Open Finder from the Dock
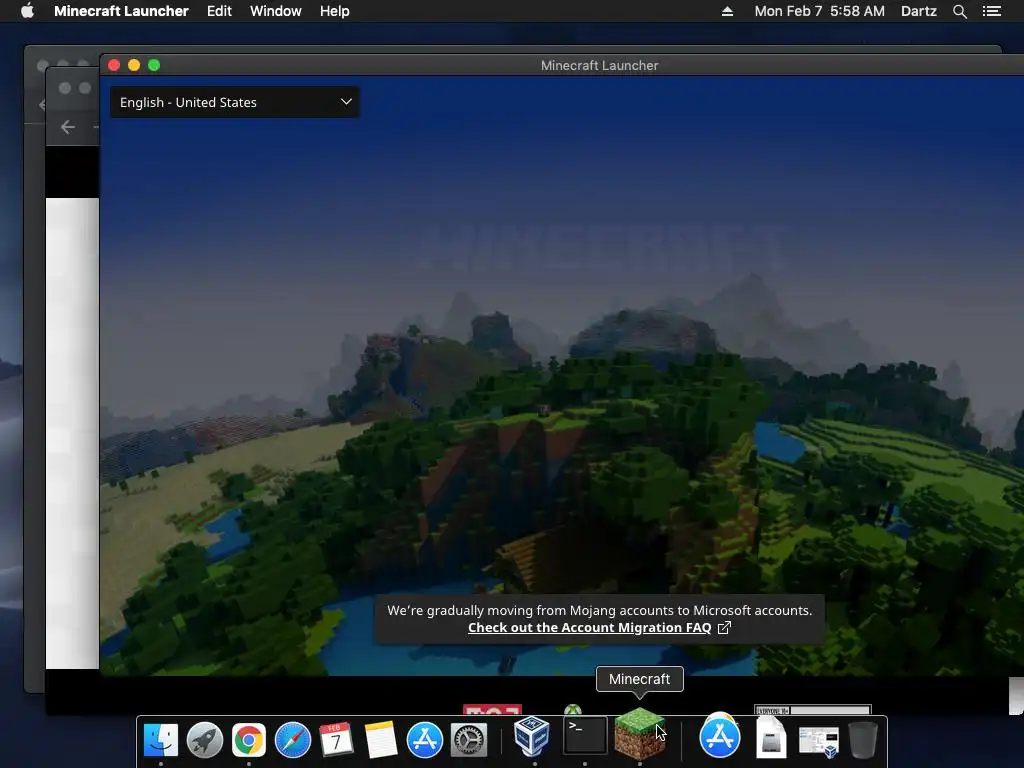Viewport: 1024px width, 768px height. [x=161, y=740]
